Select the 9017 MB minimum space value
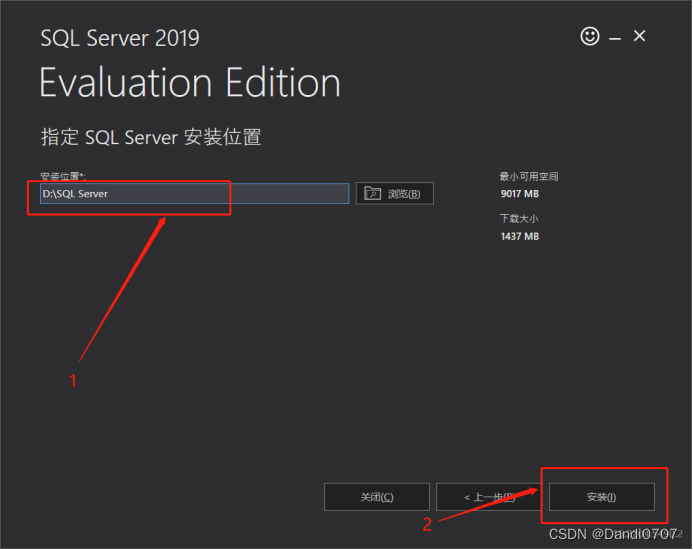 [520, 194]
